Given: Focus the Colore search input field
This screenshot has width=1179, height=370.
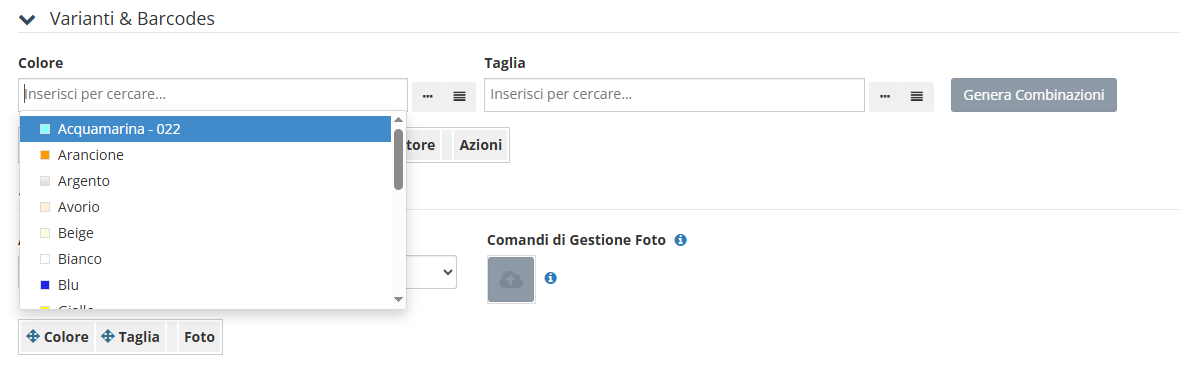Looking at the screenshot, I should pyautogui.click(x=214, y=95).
